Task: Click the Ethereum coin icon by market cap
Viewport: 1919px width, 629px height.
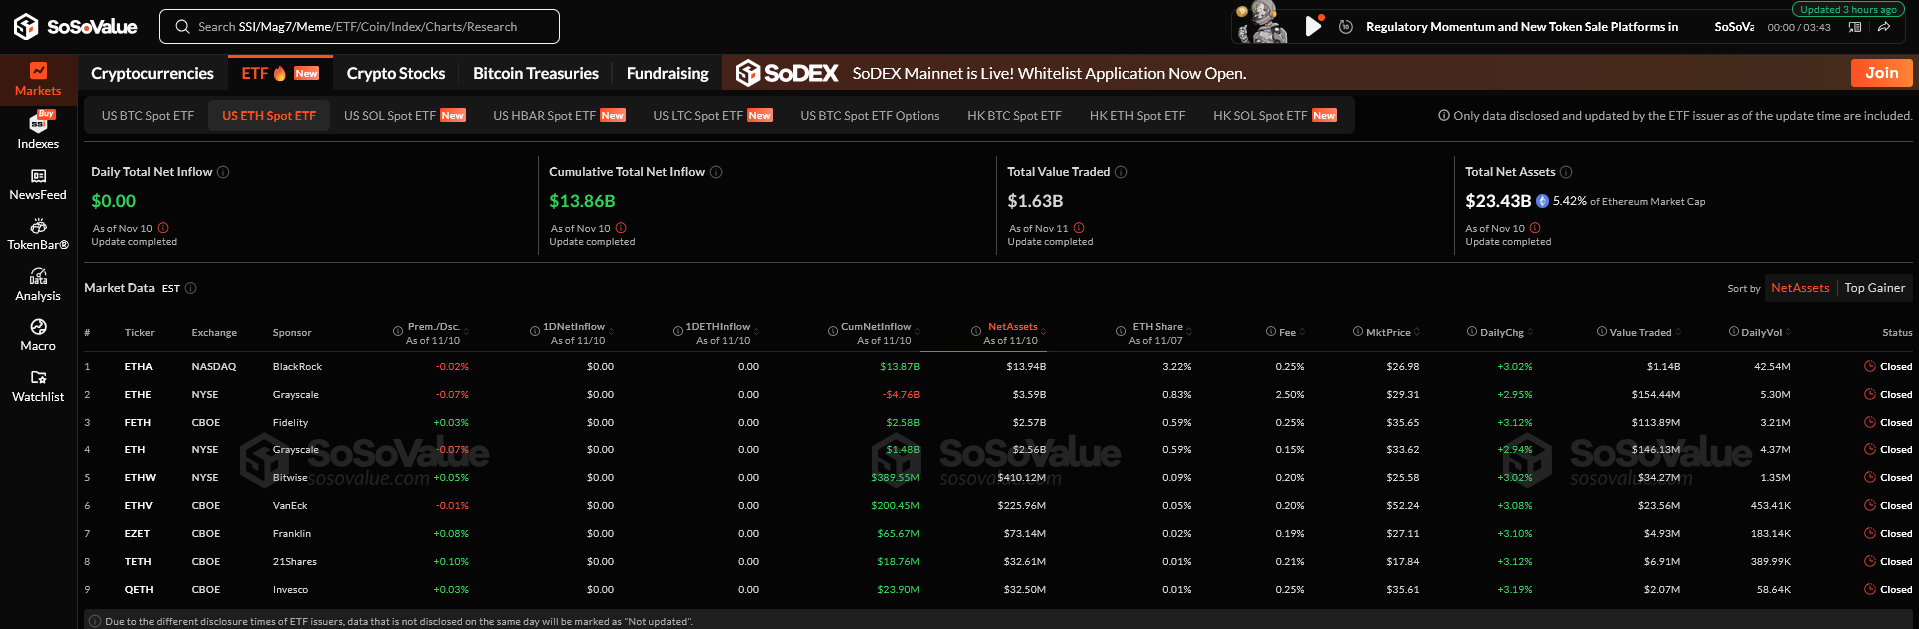Action: [1542, 201]
